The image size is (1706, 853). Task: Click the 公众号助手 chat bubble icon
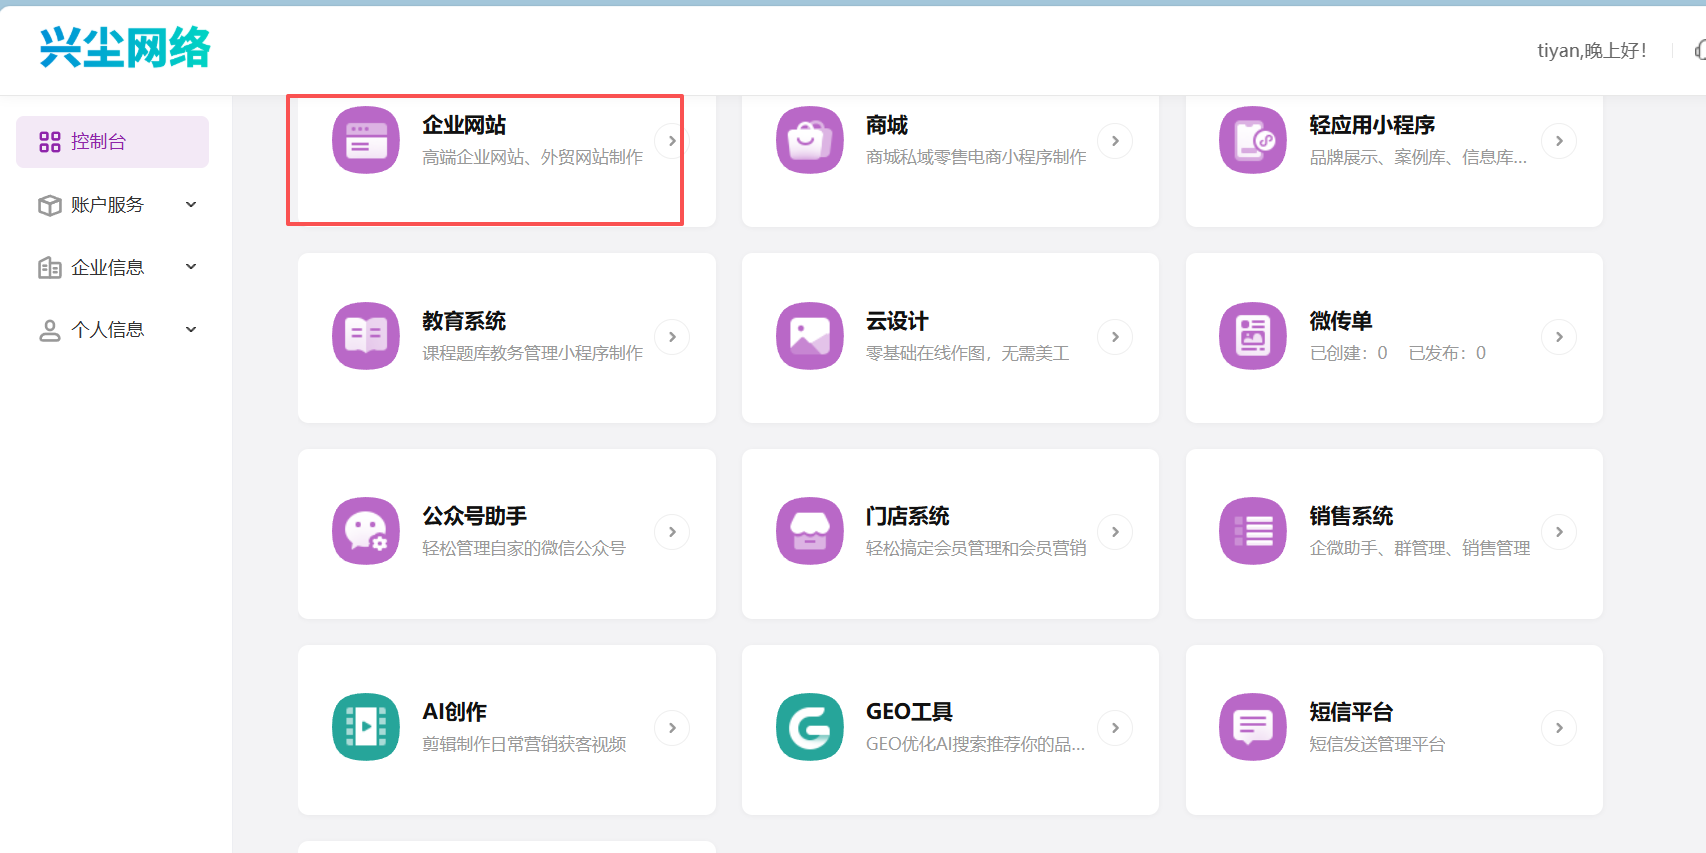(366, 531)
